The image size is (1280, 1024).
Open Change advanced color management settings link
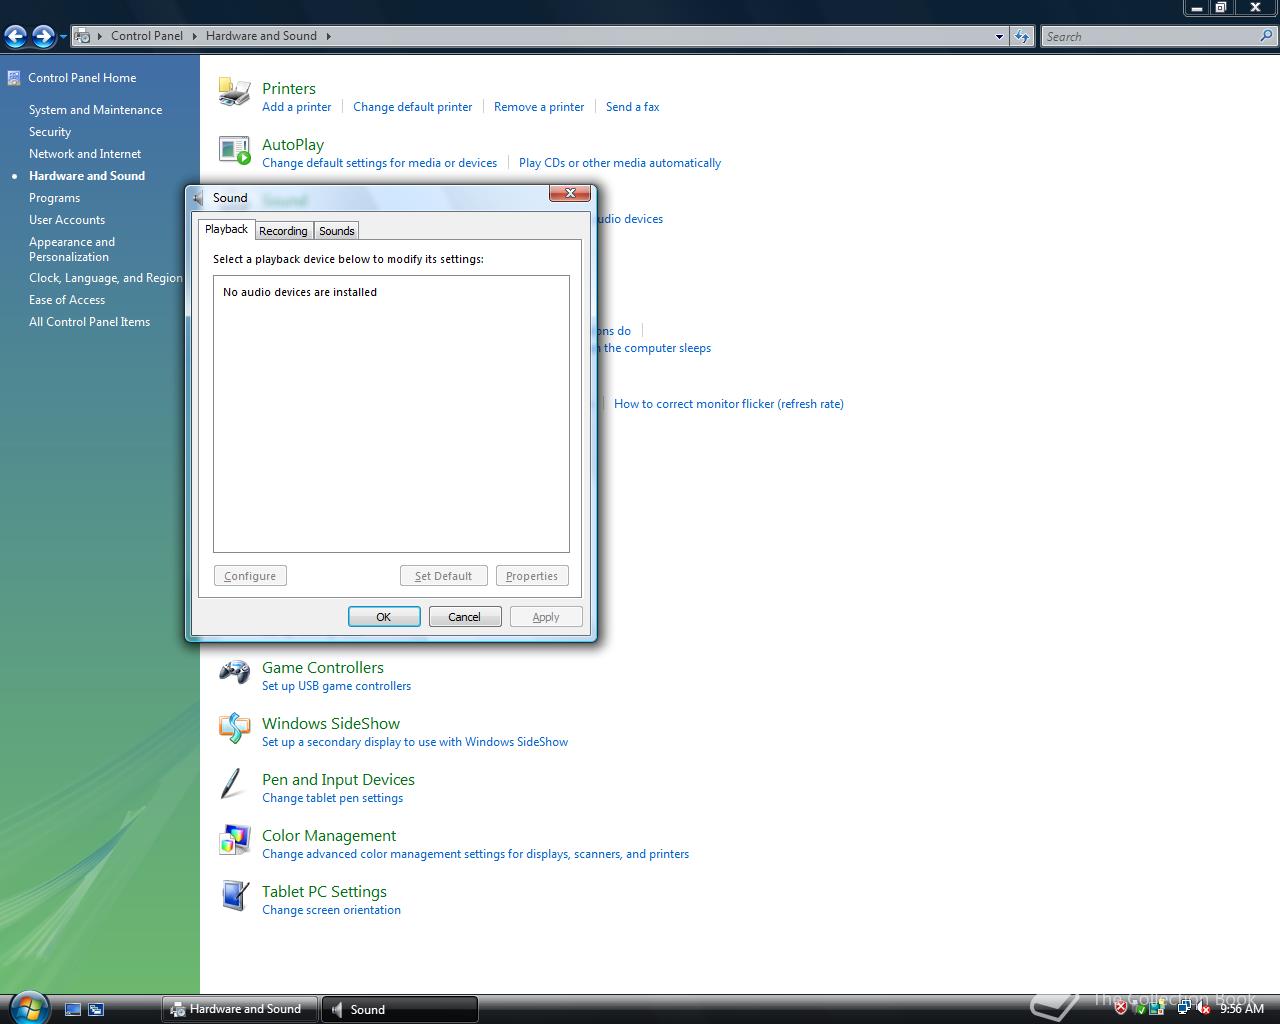[475, 854]
